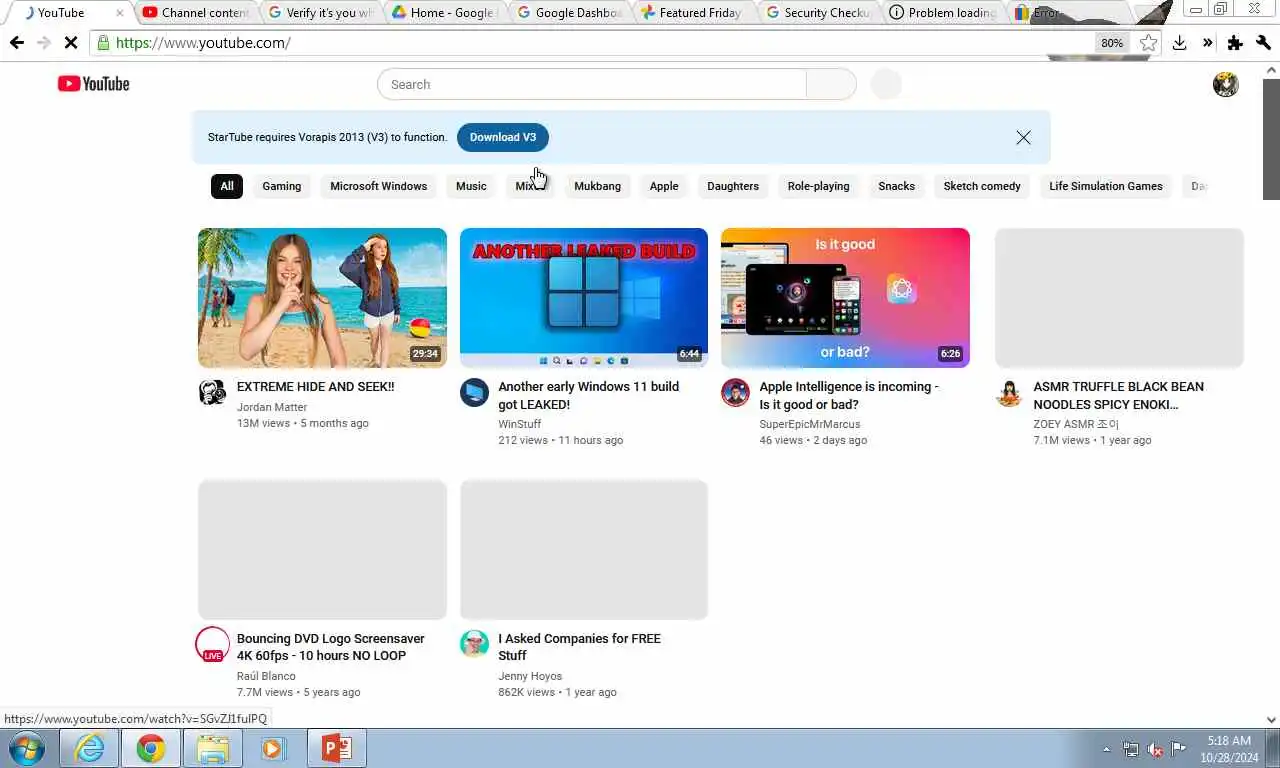Select the Life Simulation Games chip

[x=1106, y=186]
